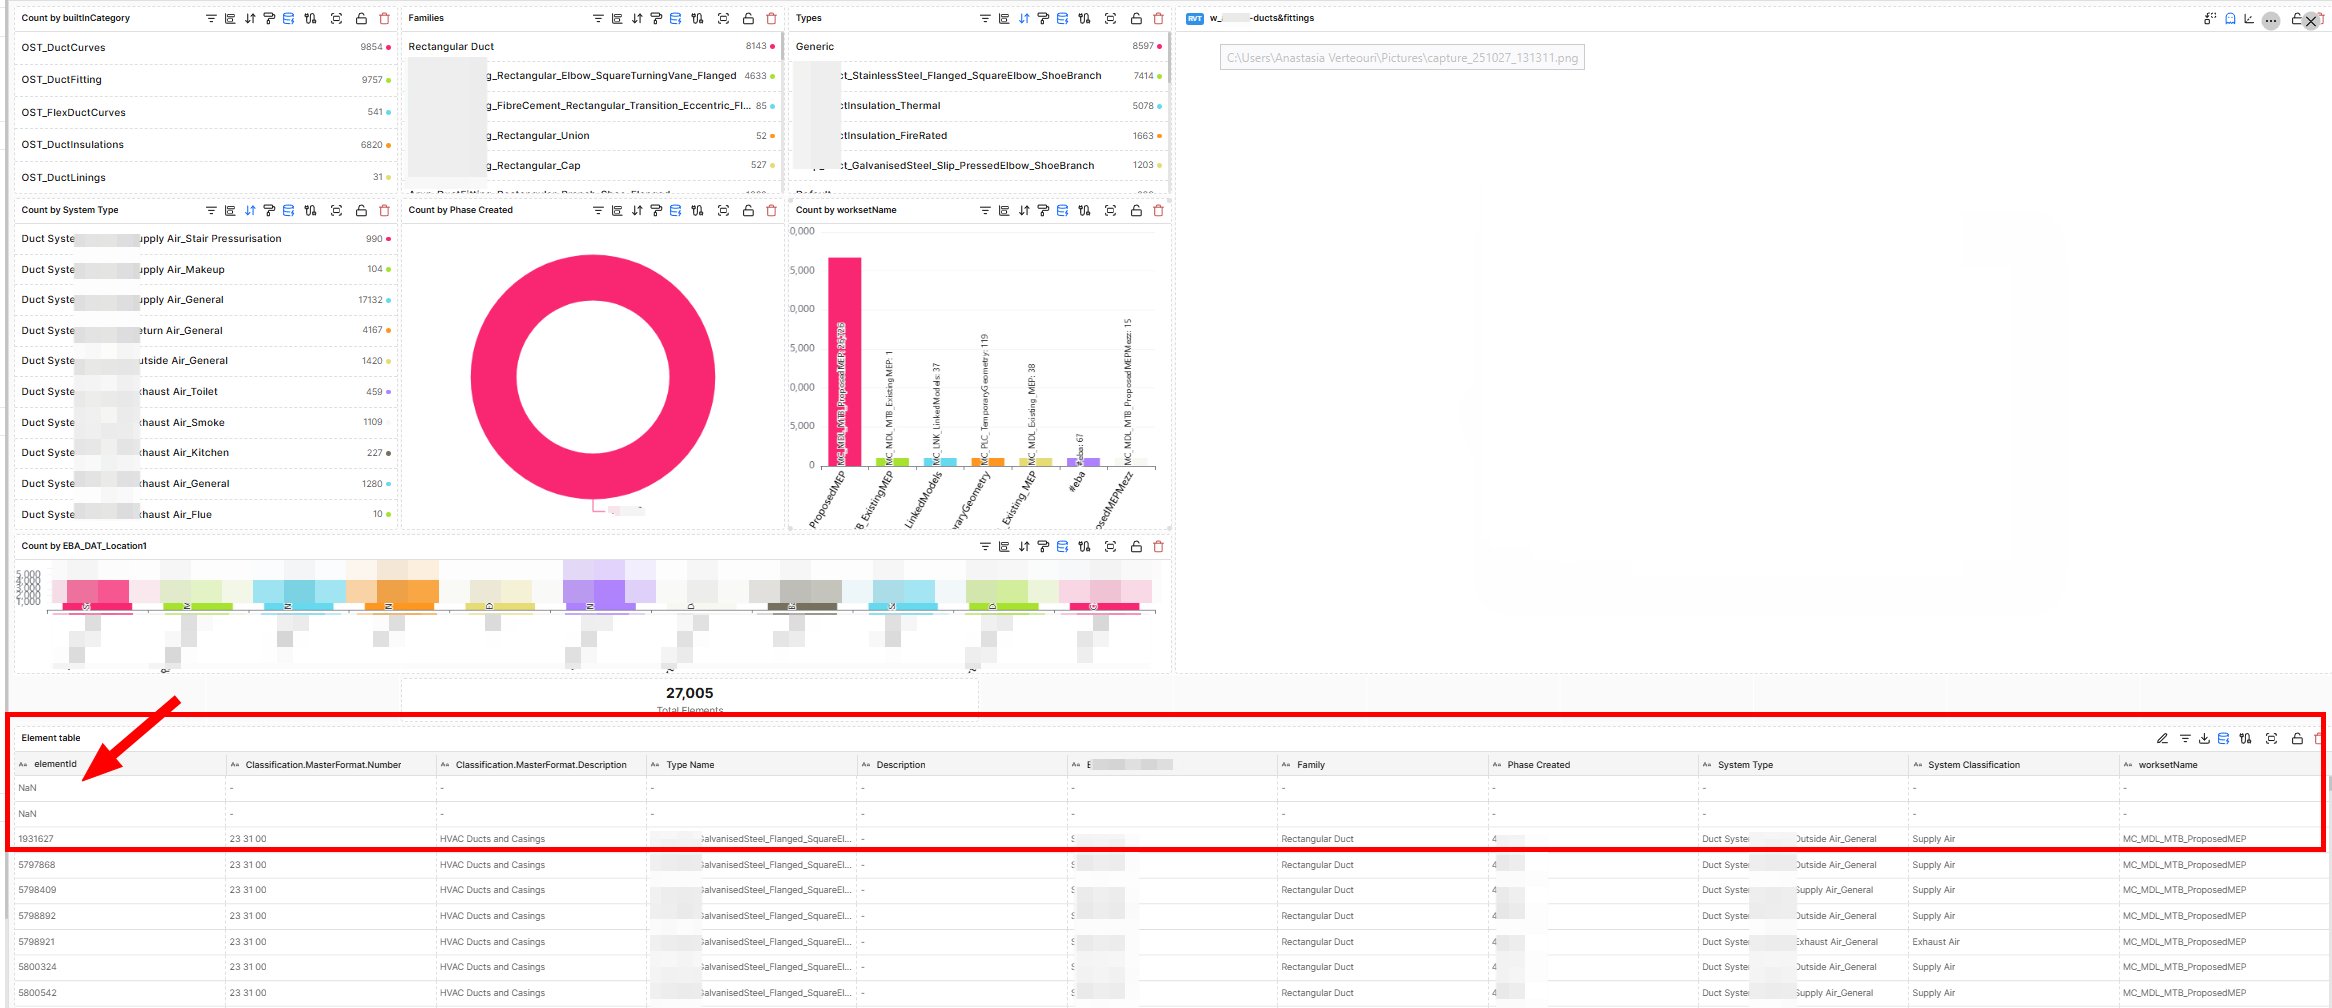Click the Generic type entry

pos(815,47)
